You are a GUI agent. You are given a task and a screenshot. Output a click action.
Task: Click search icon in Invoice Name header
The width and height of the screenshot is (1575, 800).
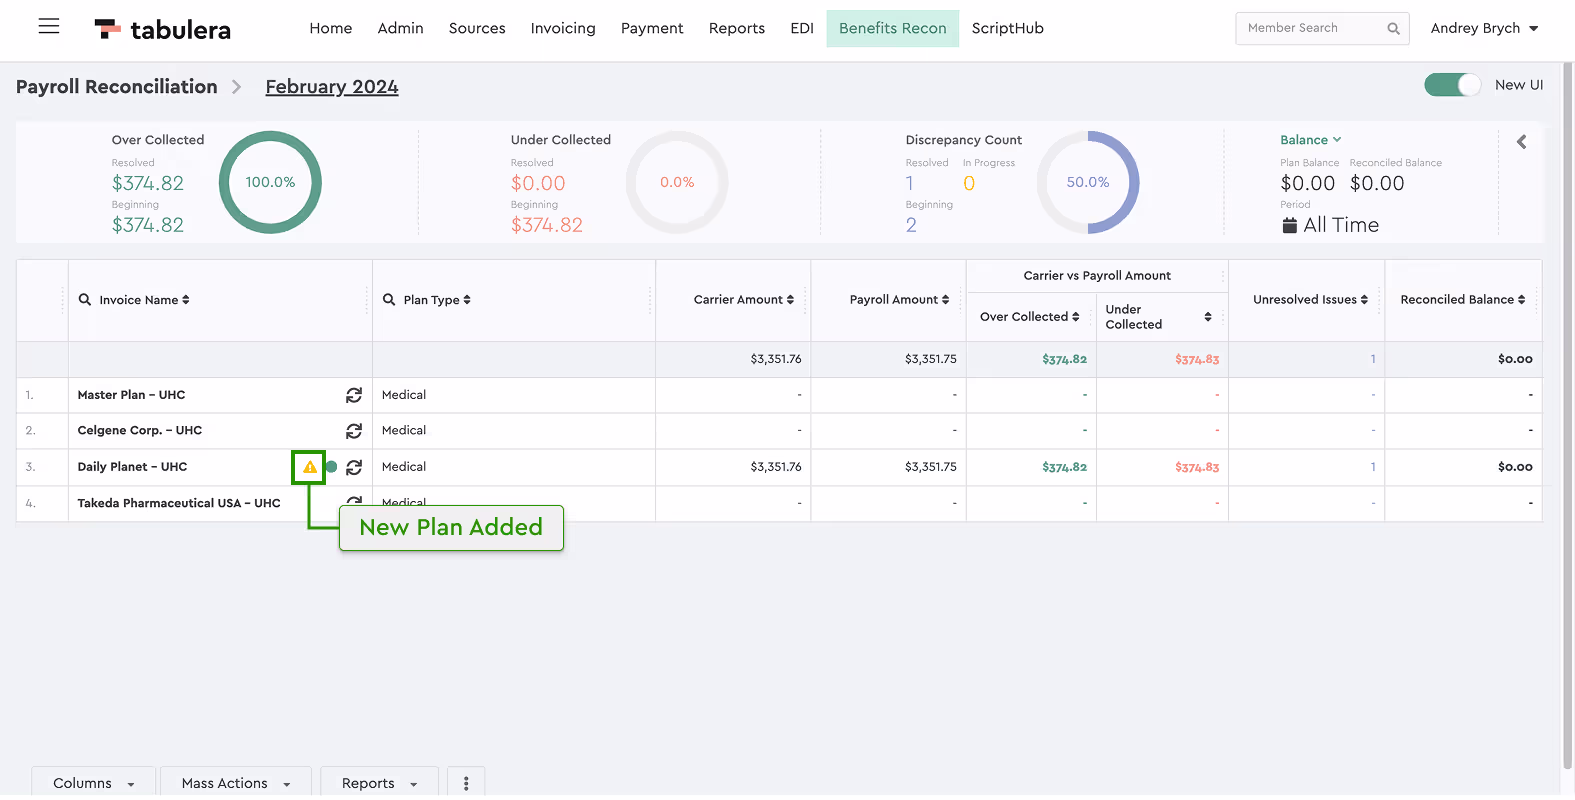click(85, 299)
